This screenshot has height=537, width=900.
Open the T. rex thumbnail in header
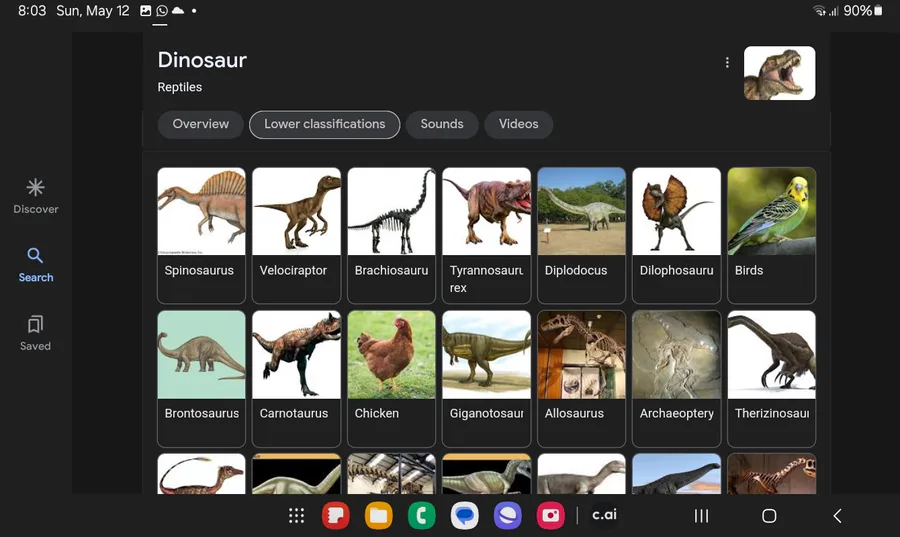tap(779, 73)
